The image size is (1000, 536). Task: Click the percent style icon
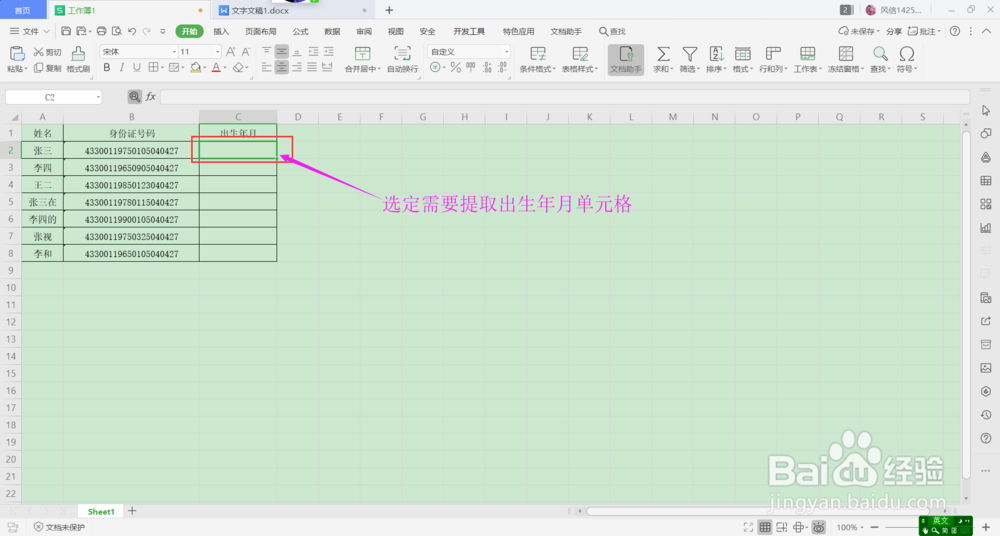pyautogui.click(x=455, y=67)
